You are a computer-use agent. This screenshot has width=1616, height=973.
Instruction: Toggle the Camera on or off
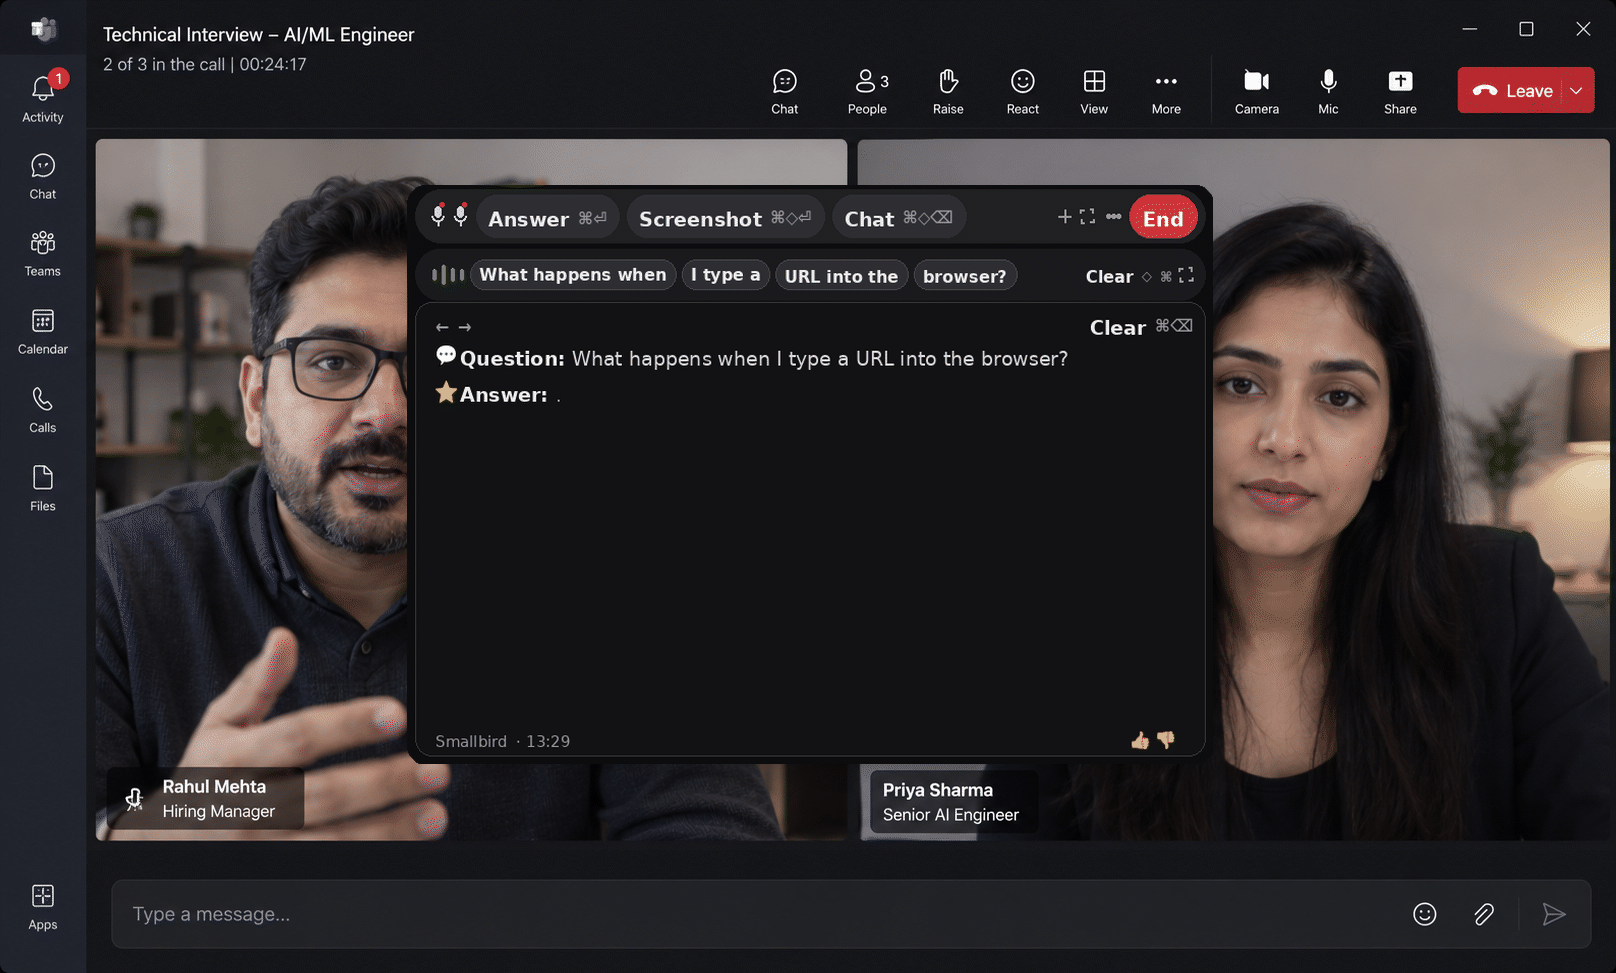1257,91
